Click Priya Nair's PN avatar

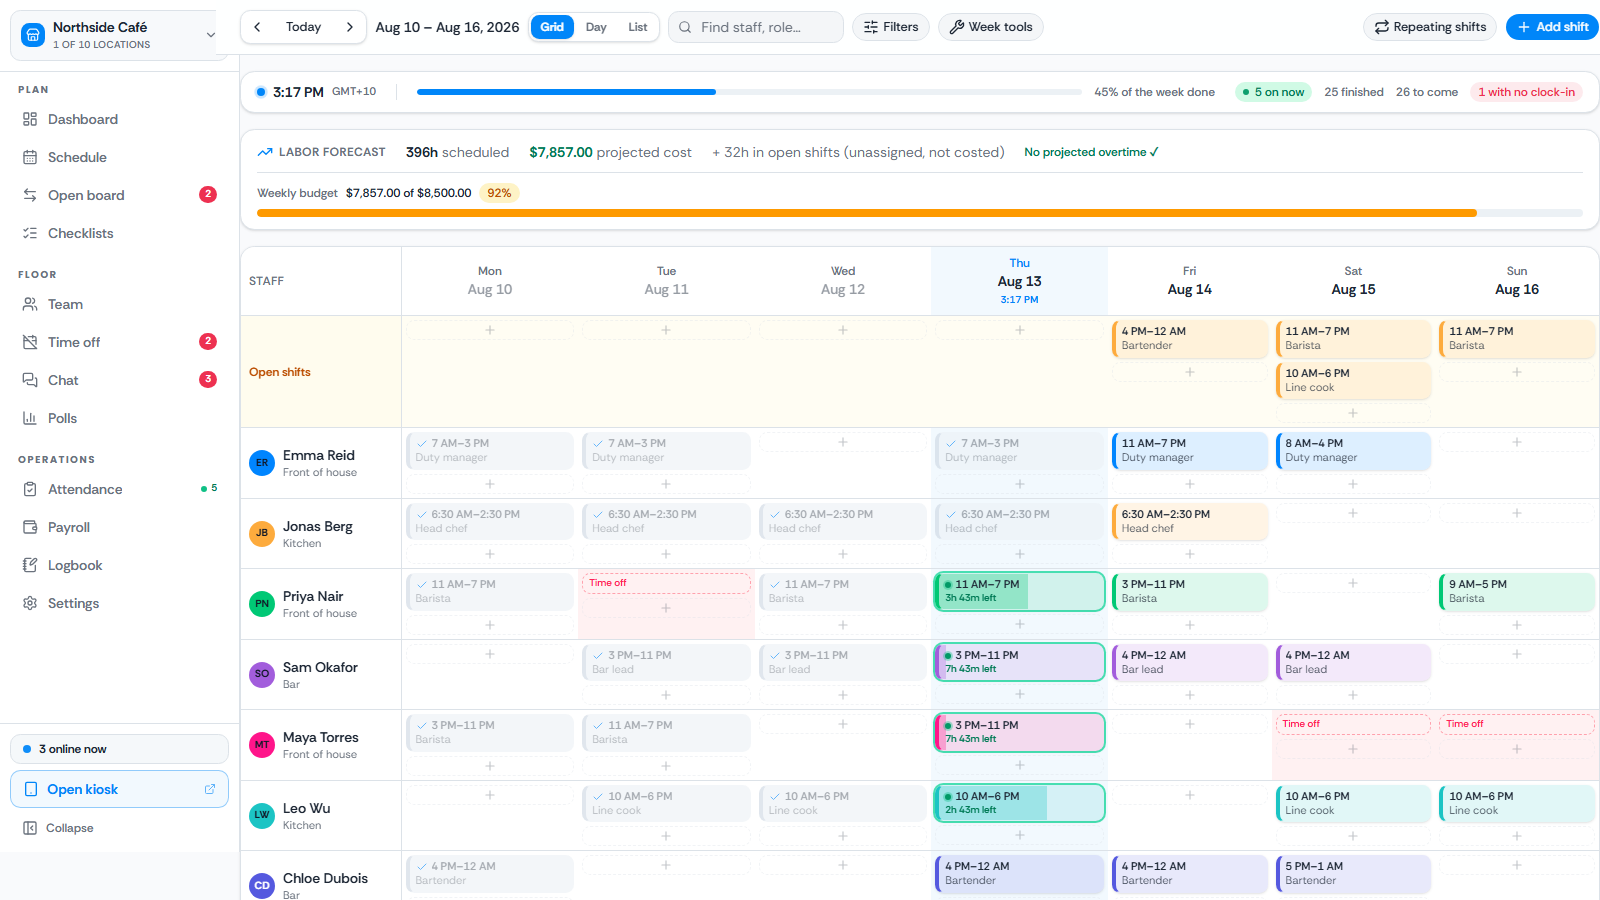tap(262, 604)
